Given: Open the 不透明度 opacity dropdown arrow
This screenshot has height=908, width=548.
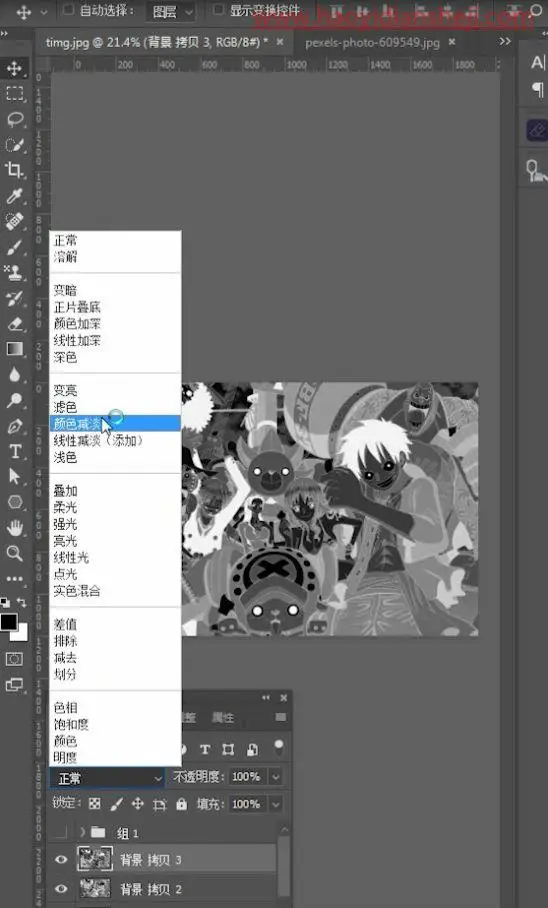Looking at the screenshot, I should [276, 777].
